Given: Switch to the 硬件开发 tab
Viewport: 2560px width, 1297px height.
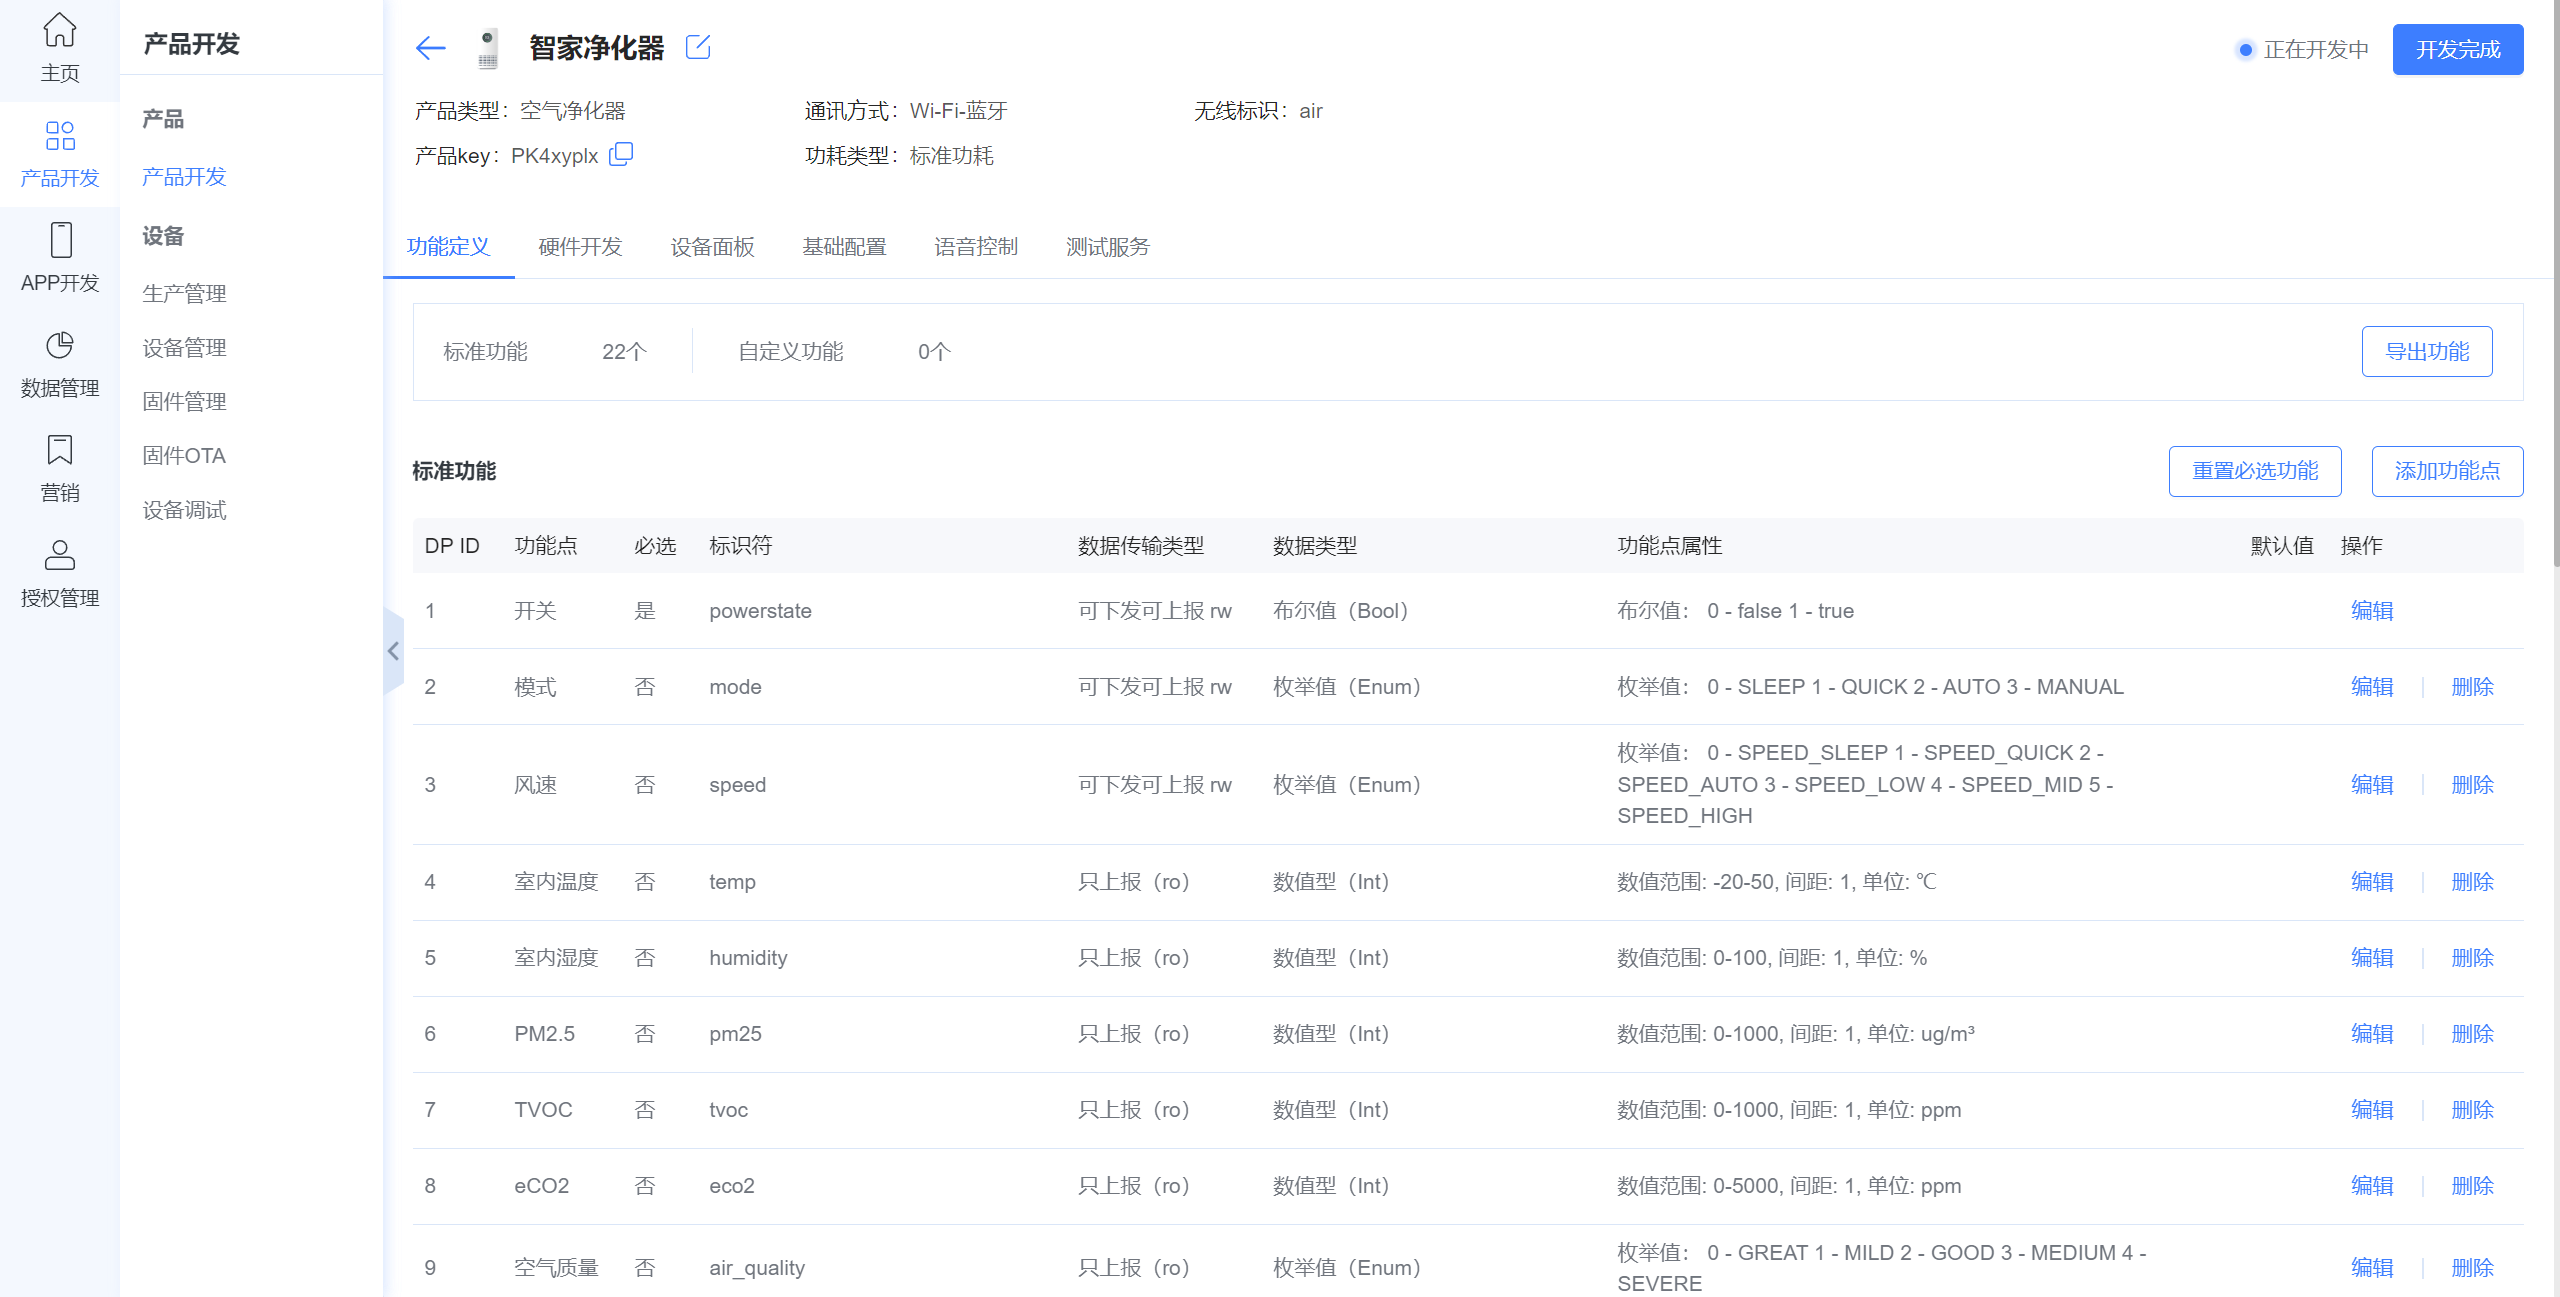Looking at the screenshot, I should tap(580, 246).
